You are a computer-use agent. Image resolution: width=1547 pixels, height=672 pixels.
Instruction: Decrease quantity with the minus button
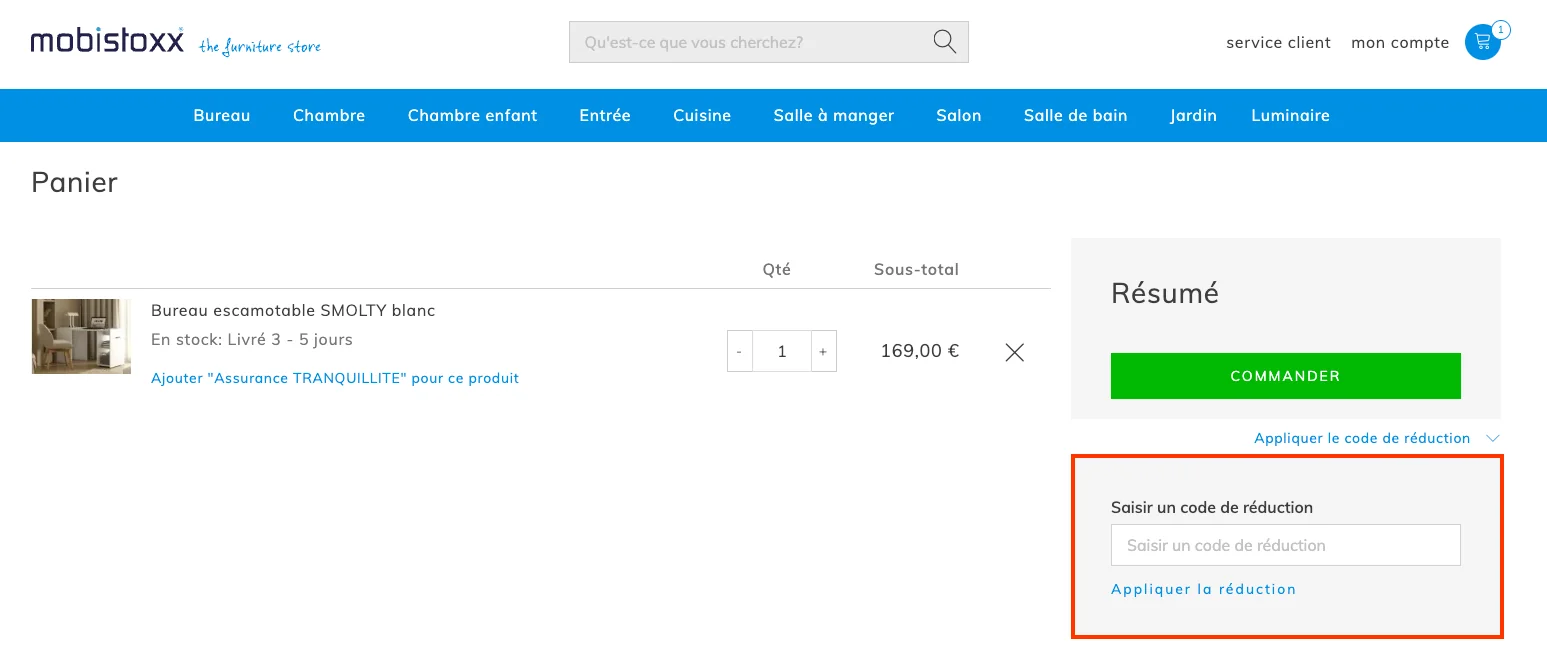(739, 351)
